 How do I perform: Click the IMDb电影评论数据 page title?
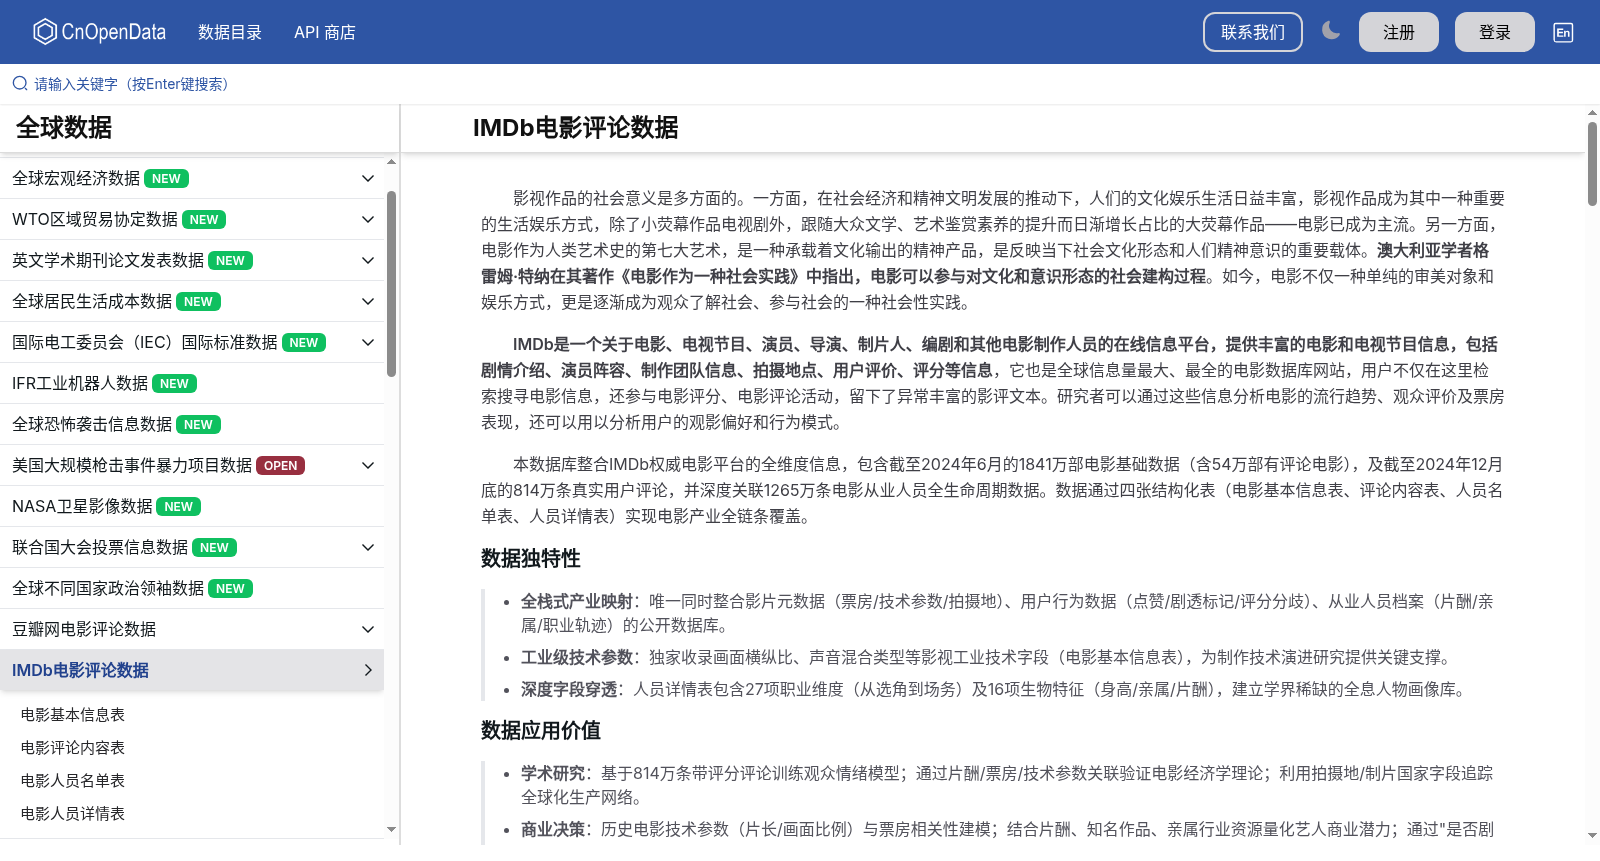(575, 128)
